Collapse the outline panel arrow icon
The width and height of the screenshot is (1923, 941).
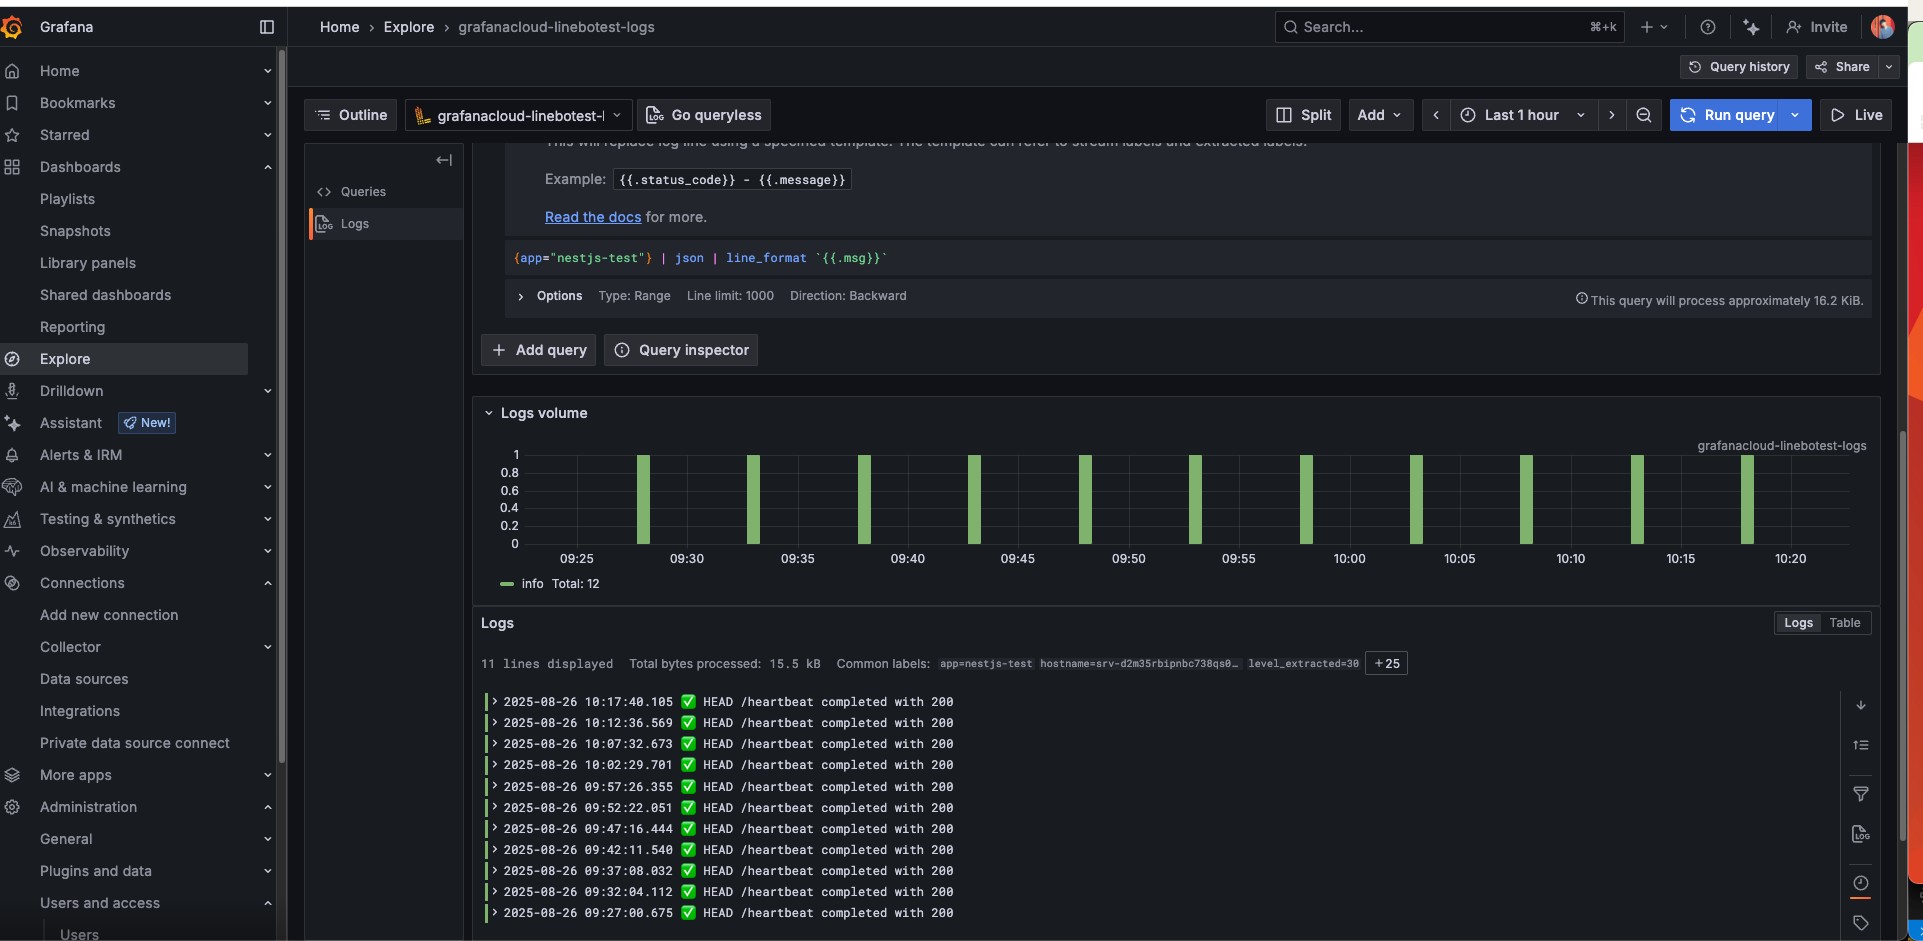coord(444,160)
